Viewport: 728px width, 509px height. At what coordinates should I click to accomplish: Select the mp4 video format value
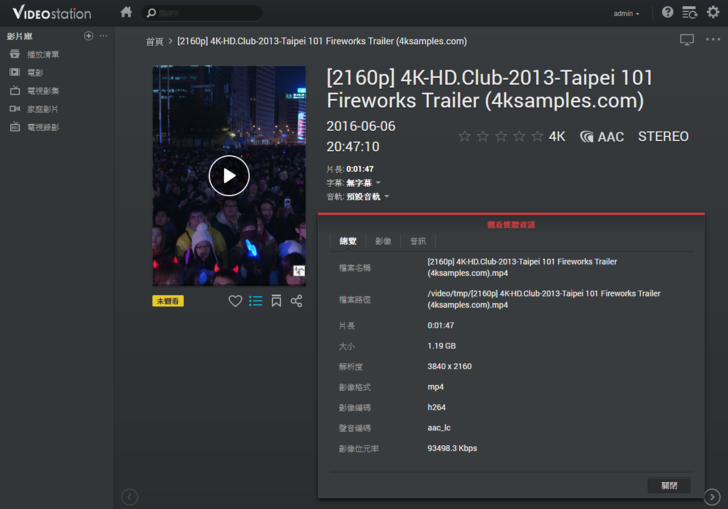(436, 387)
